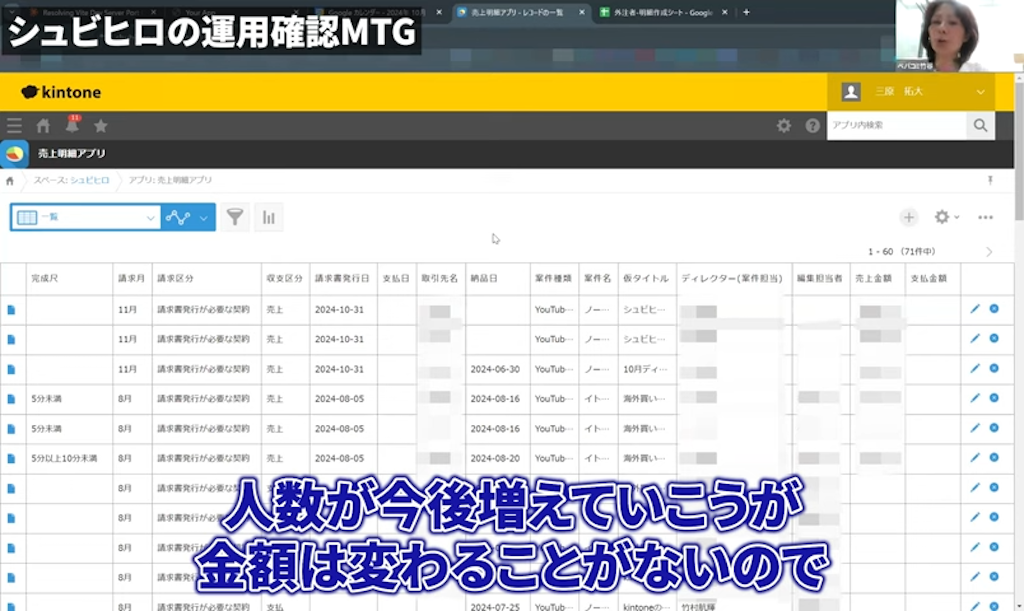Viewport: 1024px width, 611px height.
Task: Select the filter funnel icon
Action: (234, 216)
